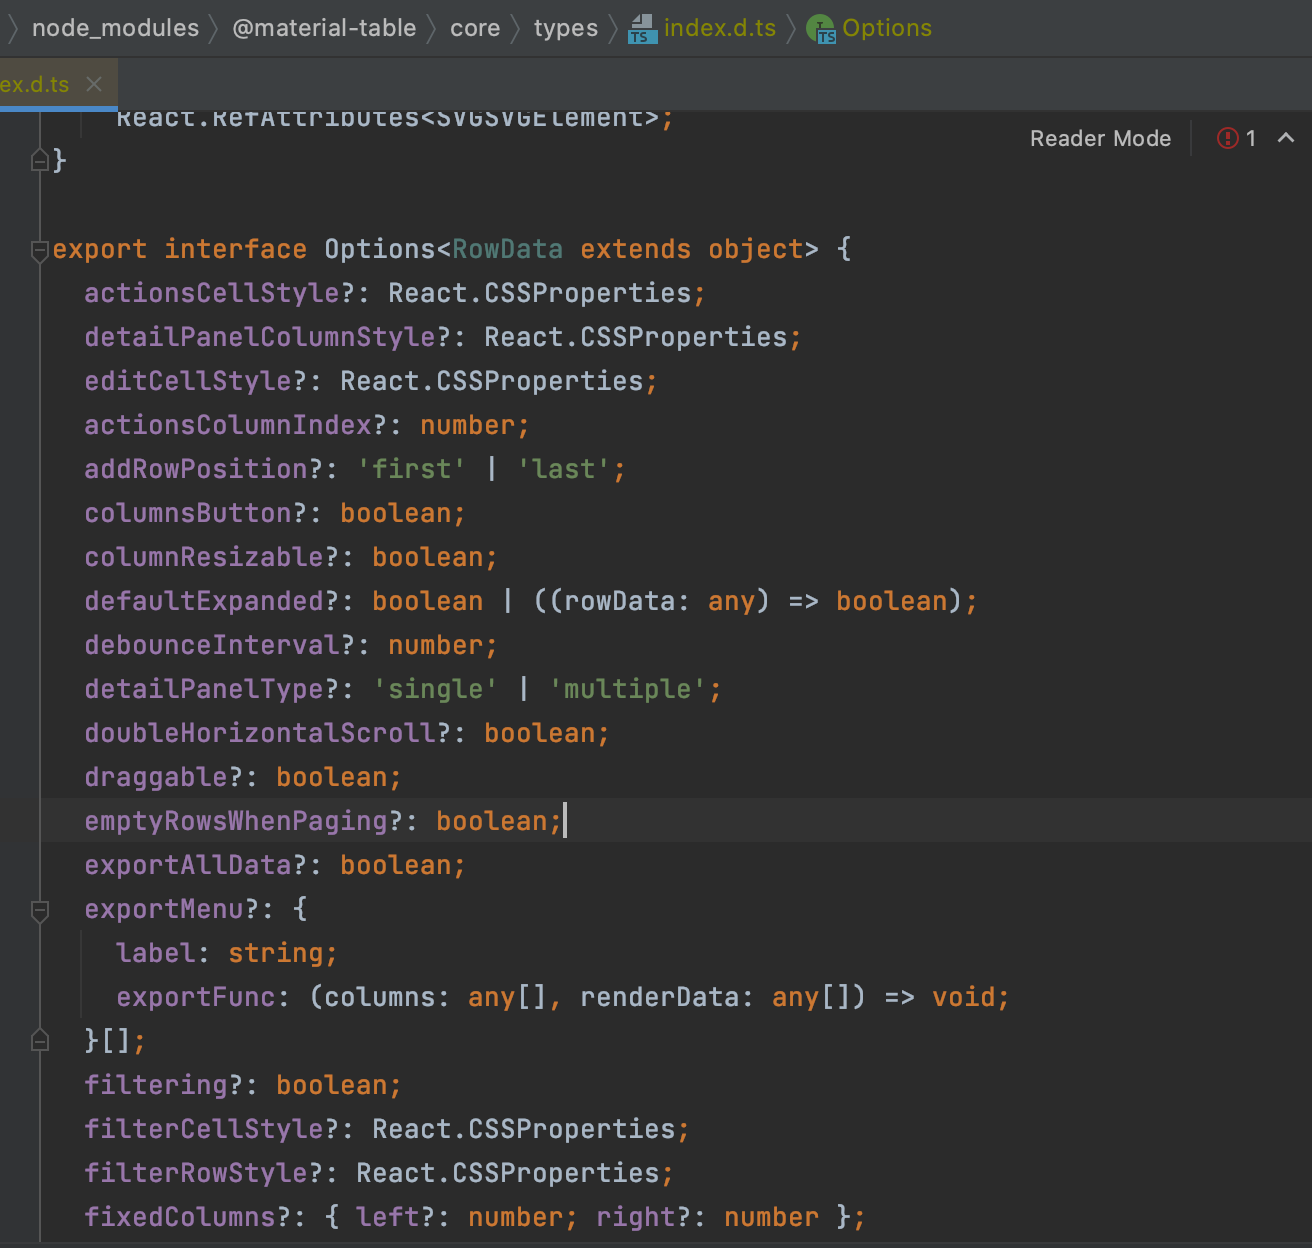Open the types breadcrumb dropdown

pyautogui.click(x=565, y=28)
